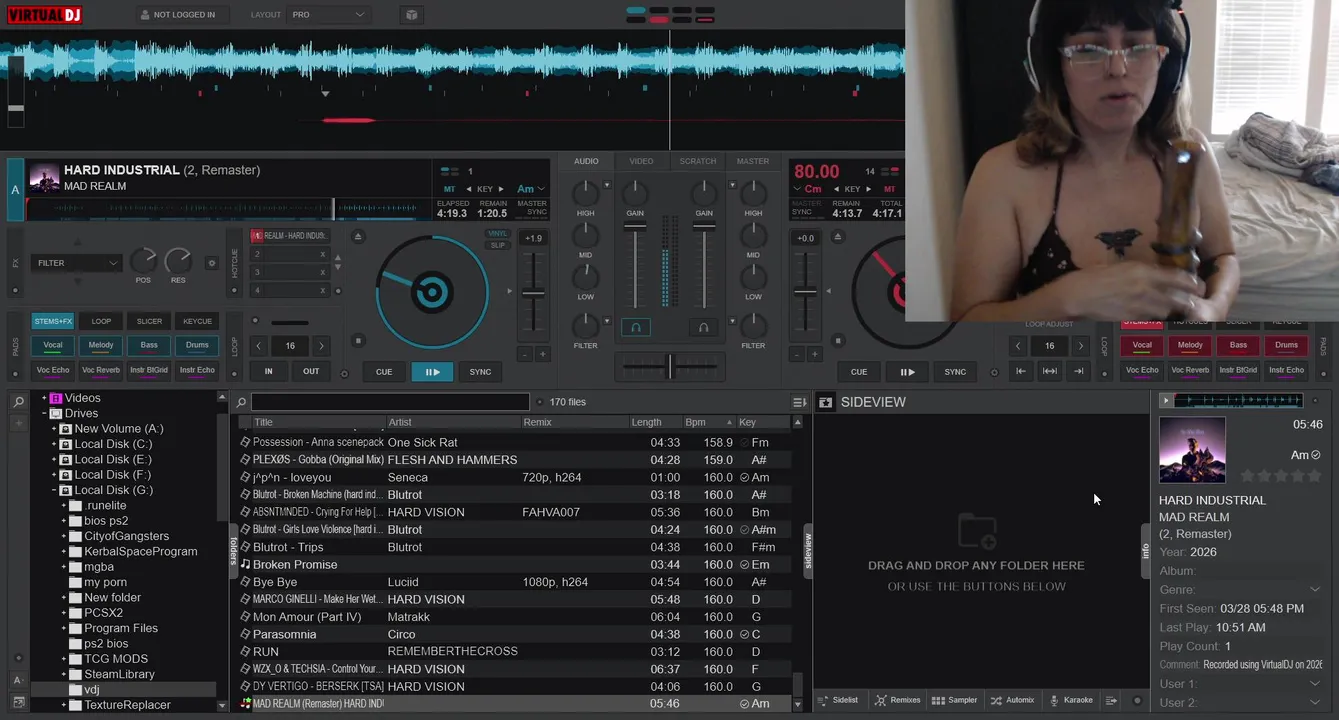Collapse the Local Disk (G:) tree node
Screen dimensions: 1339x720
(x=54, y=490)
